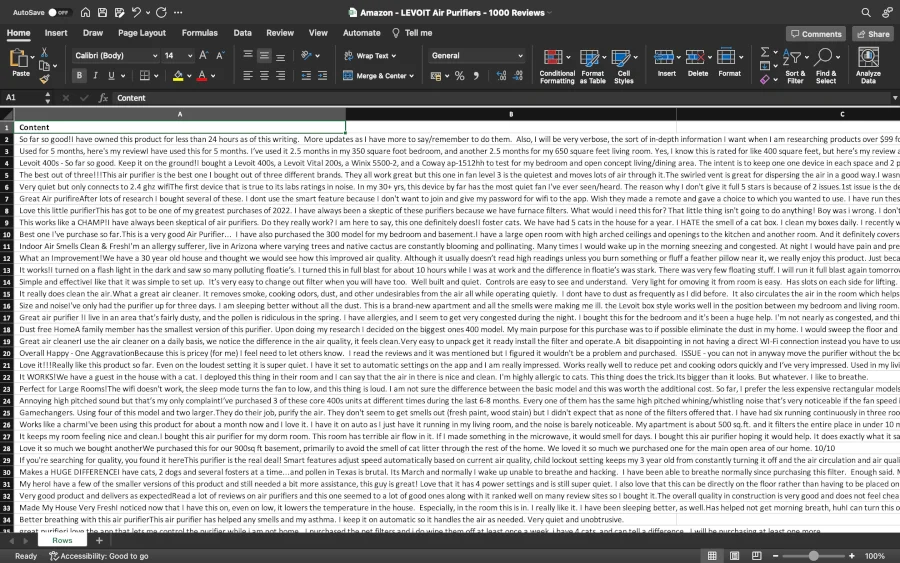Screen dimensions: 900x563
Task: Toggle the AutoSave switch
Action: point(58,12)
